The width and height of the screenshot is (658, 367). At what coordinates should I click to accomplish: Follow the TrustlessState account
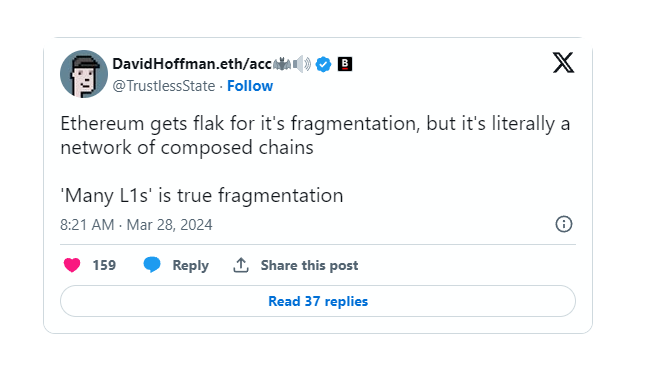point(250,86)
